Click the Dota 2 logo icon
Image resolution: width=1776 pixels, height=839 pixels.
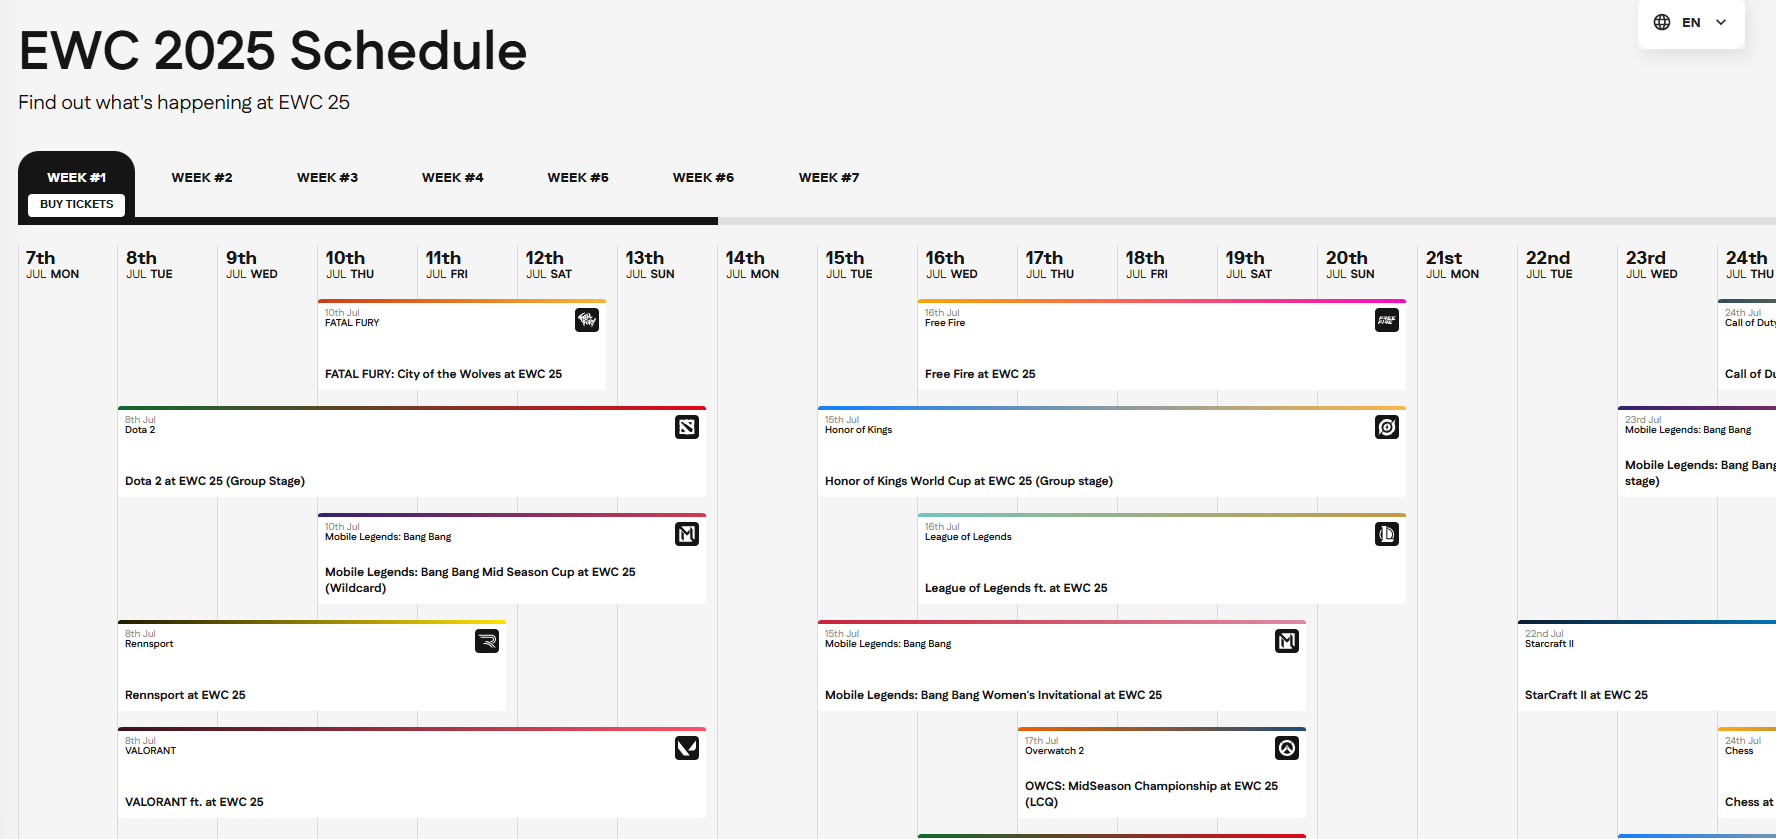pos(687,427)
